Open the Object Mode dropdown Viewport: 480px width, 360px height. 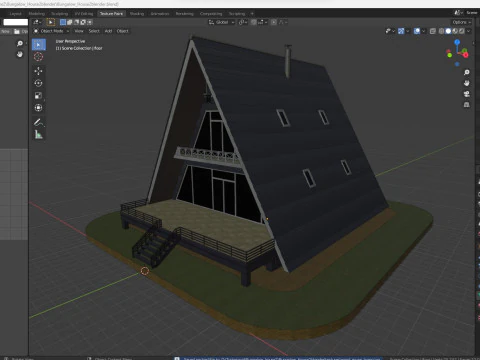51,31
